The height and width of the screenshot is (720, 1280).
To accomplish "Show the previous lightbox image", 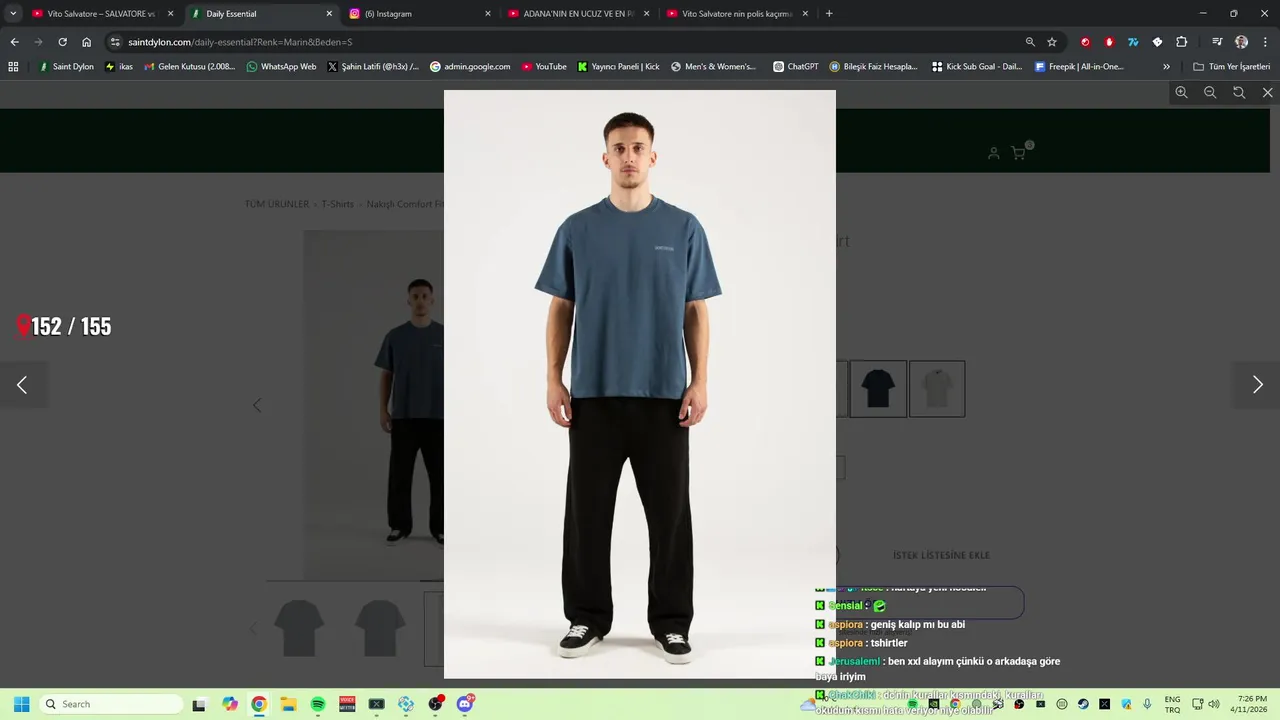I will point(22,385).
